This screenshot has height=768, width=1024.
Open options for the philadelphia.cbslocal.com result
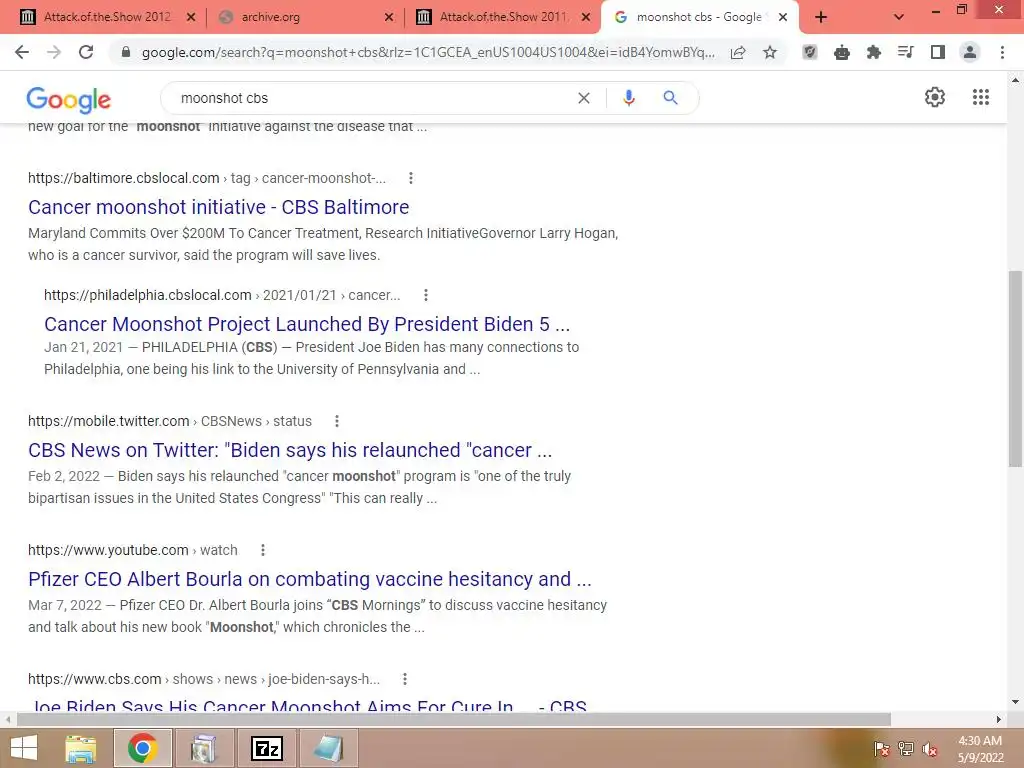click(426, 295)
